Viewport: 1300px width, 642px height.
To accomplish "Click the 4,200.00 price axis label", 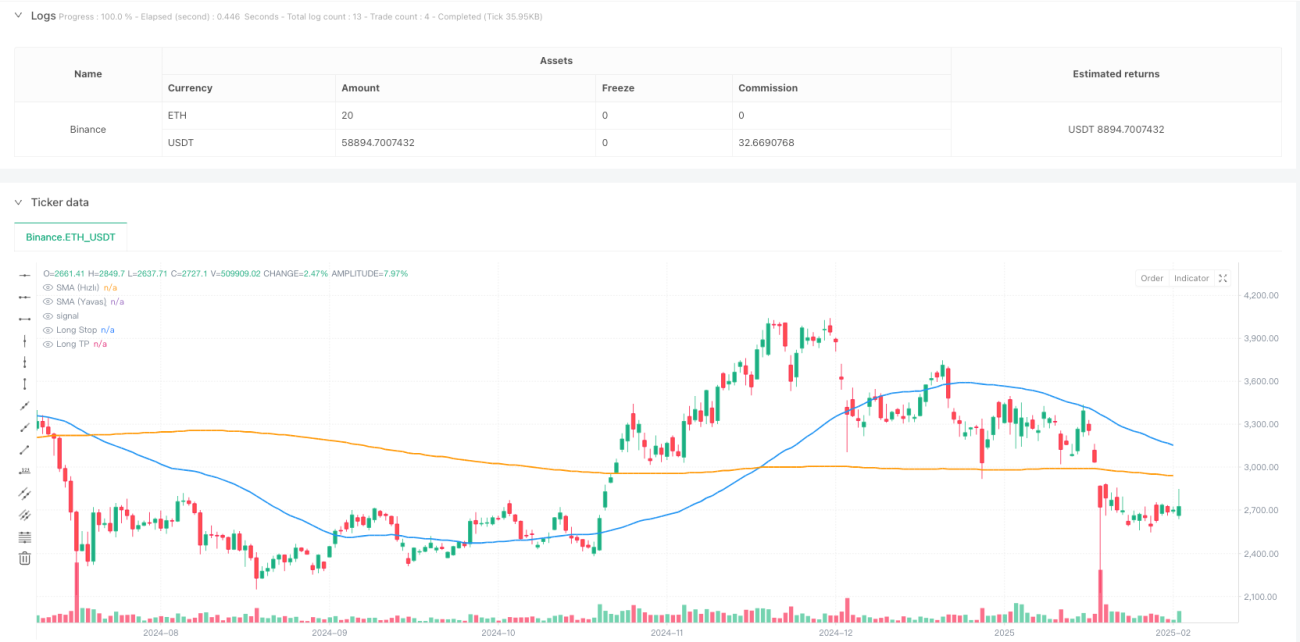I will 1260,295.
